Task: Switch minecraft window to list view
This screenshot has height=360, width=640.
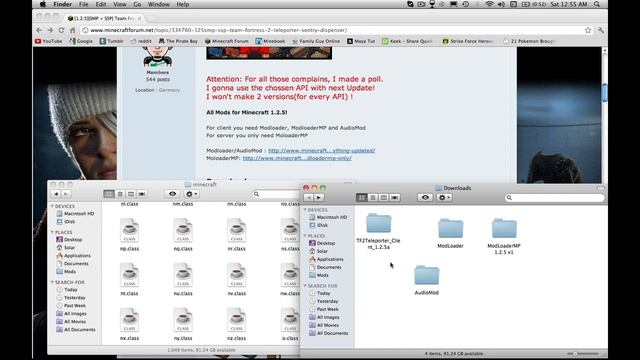Action: click(120, 194)
